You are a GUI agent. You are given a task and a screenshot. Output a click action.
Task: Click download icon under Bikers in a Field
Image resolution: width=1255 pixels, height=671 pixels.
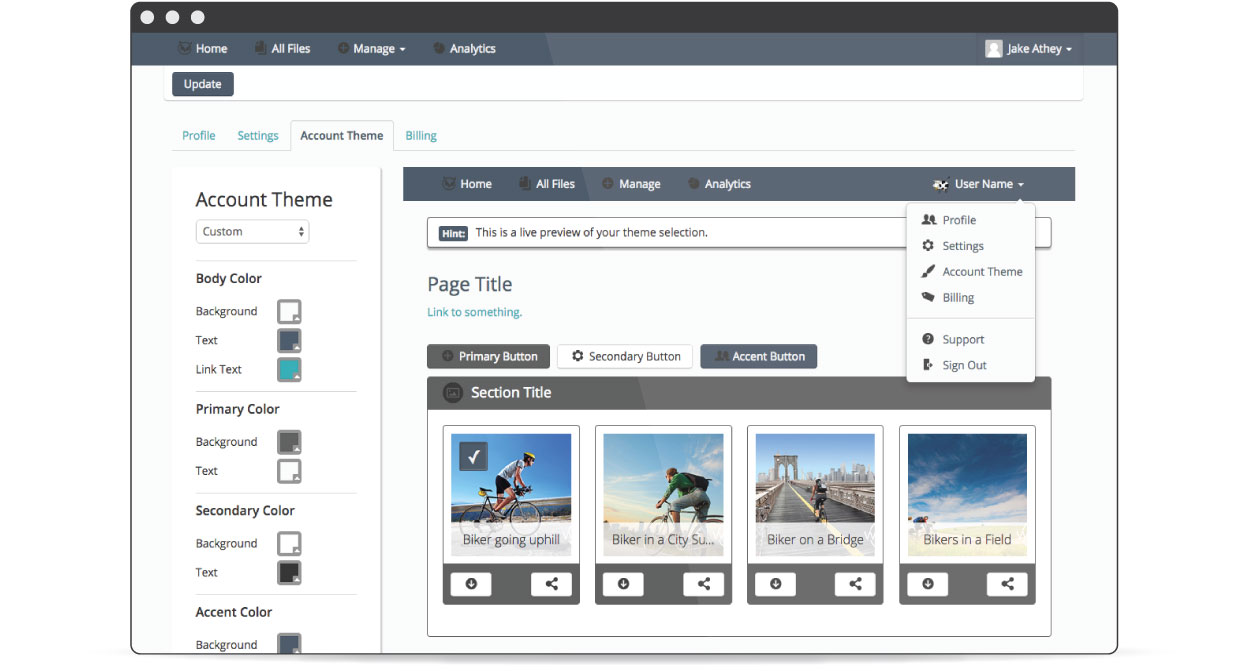tap(927, 584)
